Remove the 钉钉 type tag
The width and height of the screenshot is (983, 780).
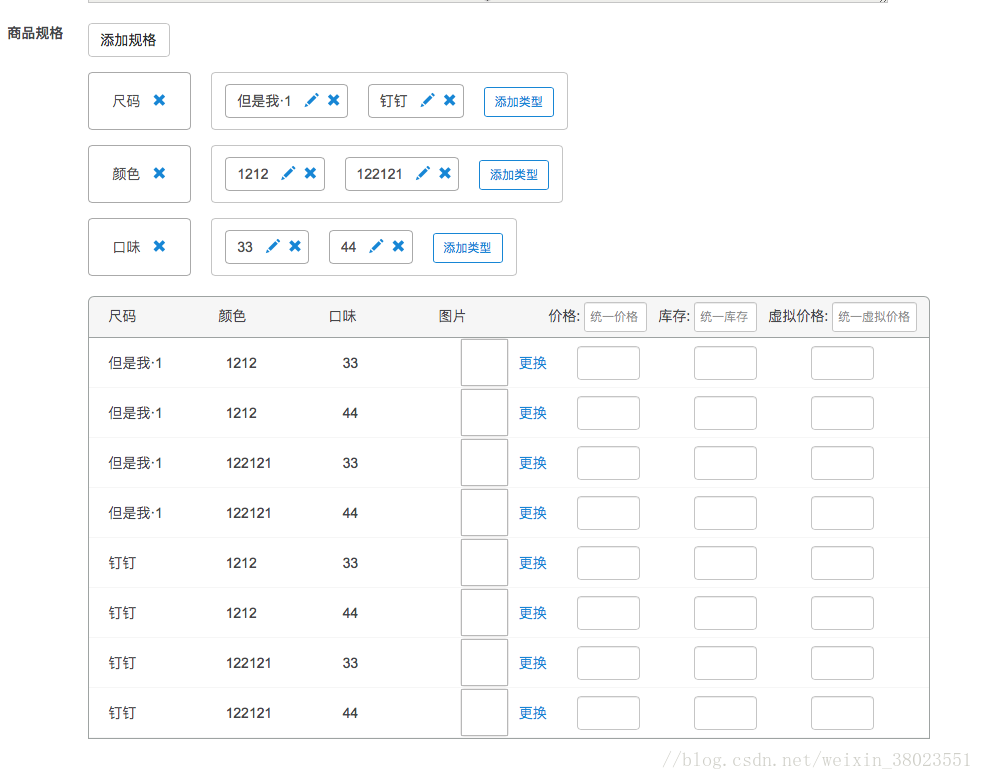449,100
